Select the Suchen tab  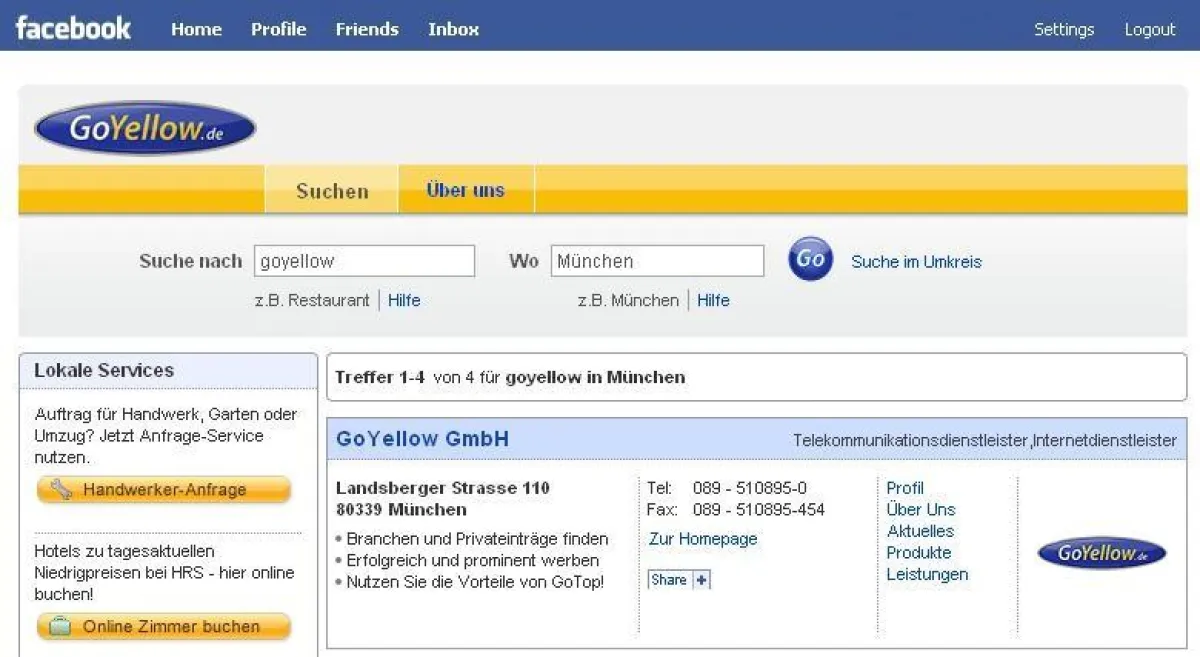pyautogui.click(x=332, y=191)
